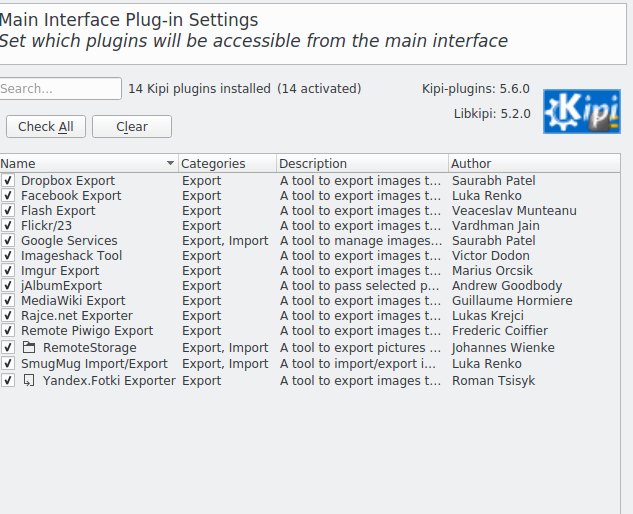Toggle the Flickr/23 plugin checkbox

(x=8, y=226)
